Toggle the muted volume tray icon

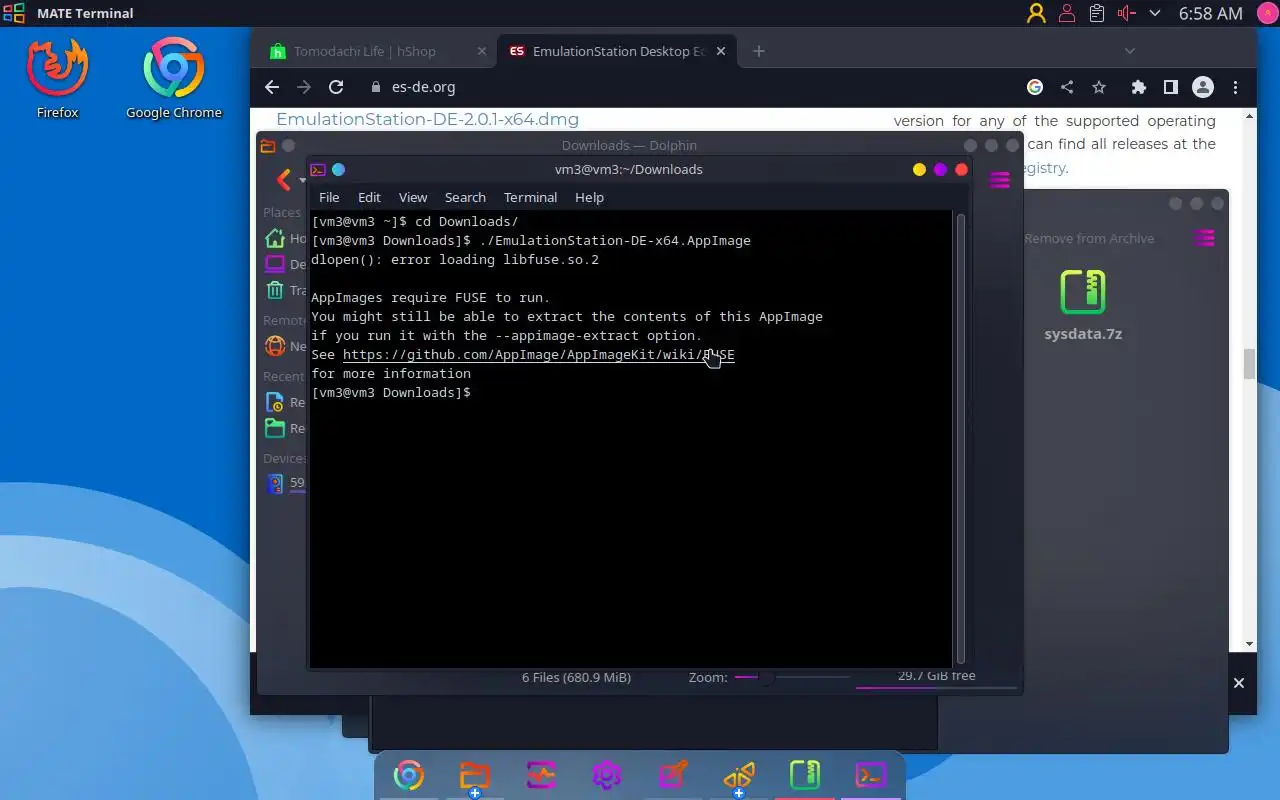pos(1127,13)
